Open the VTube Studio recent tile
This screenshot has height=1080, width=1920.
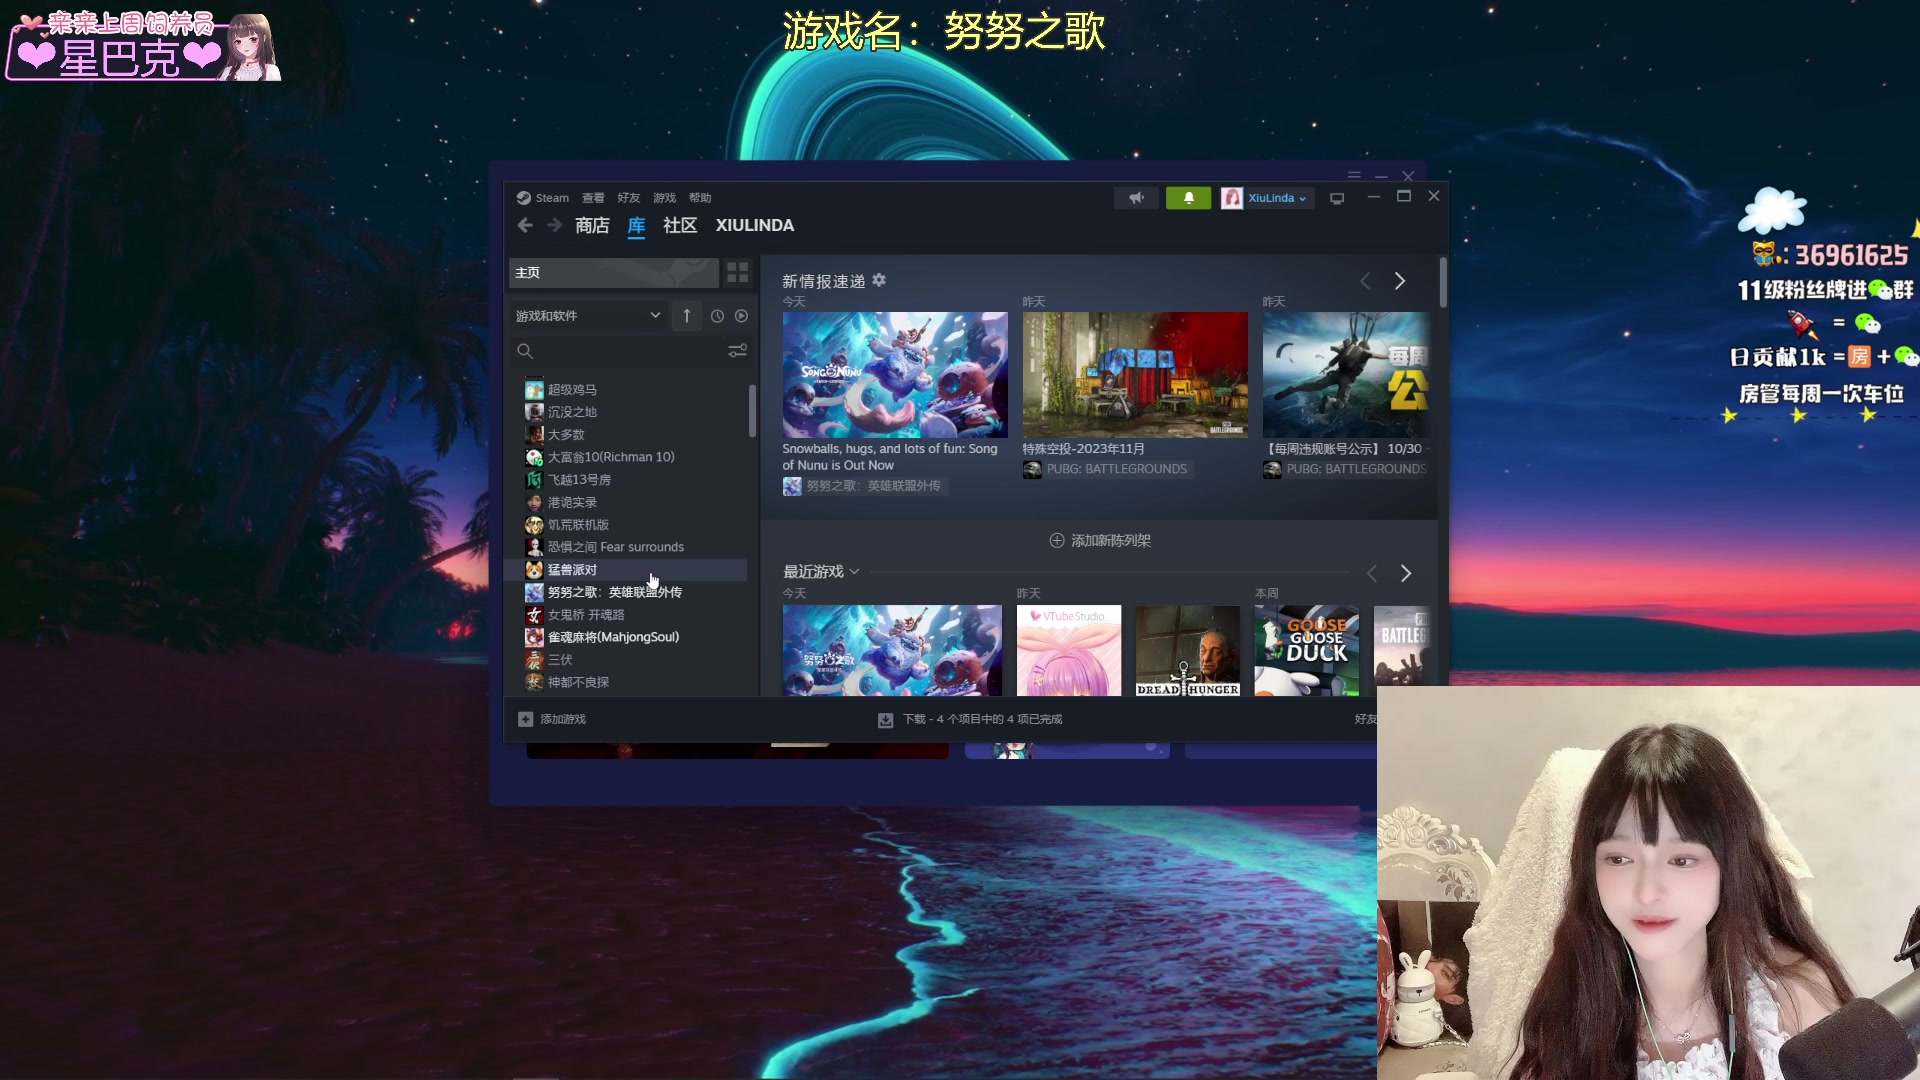(1069, 650)
